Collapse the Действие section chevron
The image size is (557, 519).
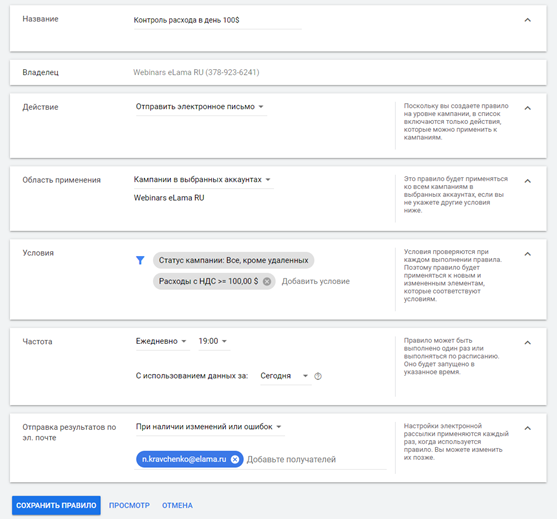tap(528, 108)
